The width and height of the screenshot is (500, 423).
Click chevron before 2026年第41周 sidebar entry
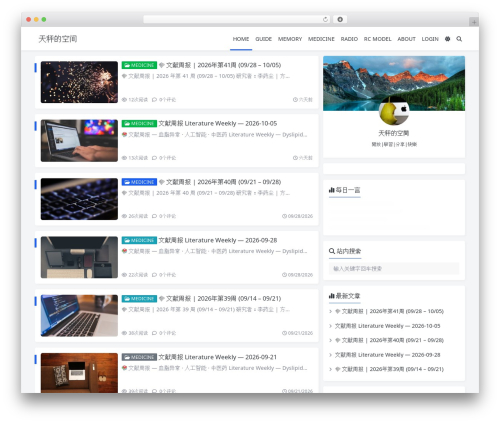(x=330, y=311)
